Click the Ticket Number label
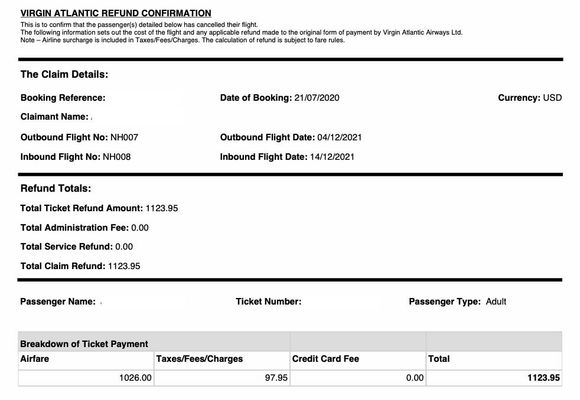580x400 pixels. [x=269, y=302]
